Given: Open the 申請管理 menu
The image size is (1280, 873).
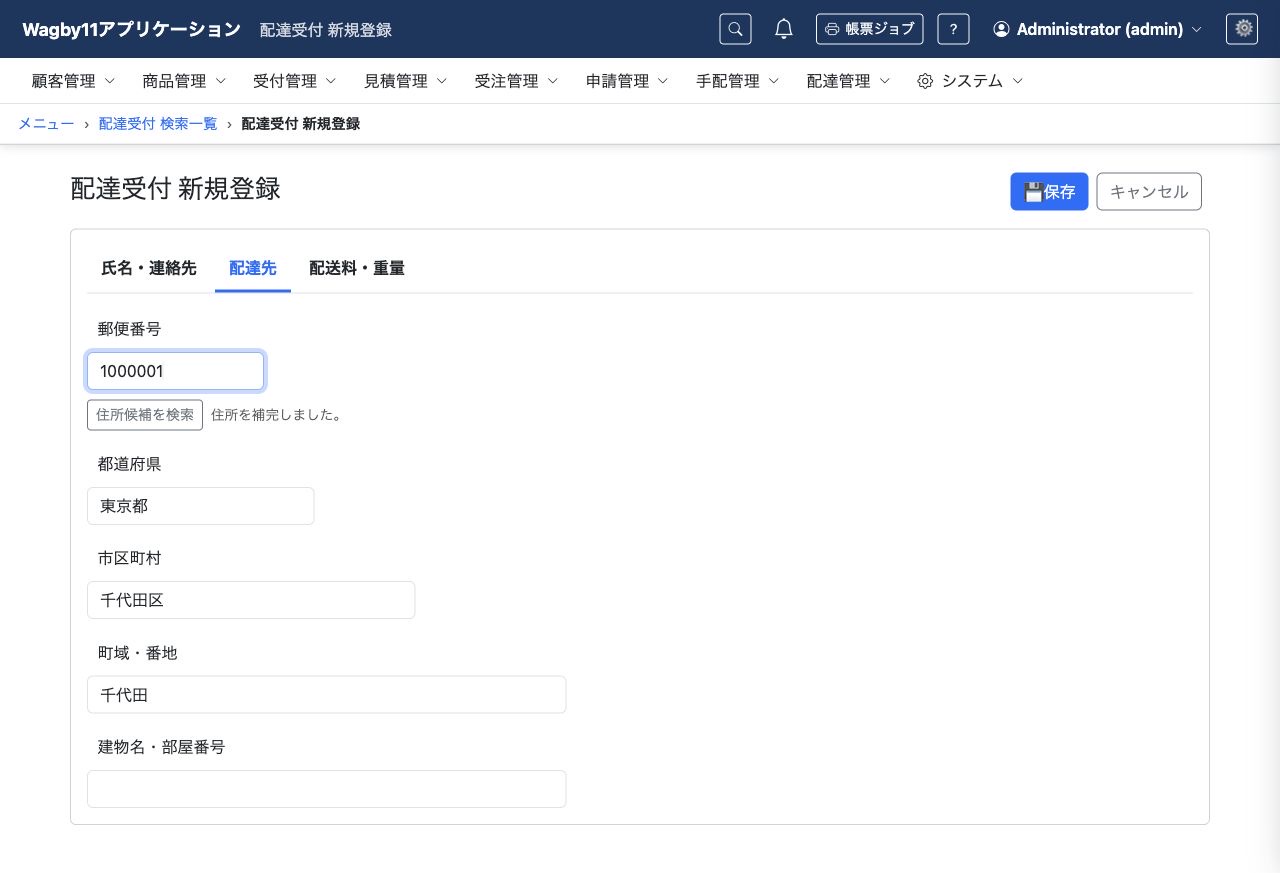Looking at the screenshot, I should (x=627, y=81).
